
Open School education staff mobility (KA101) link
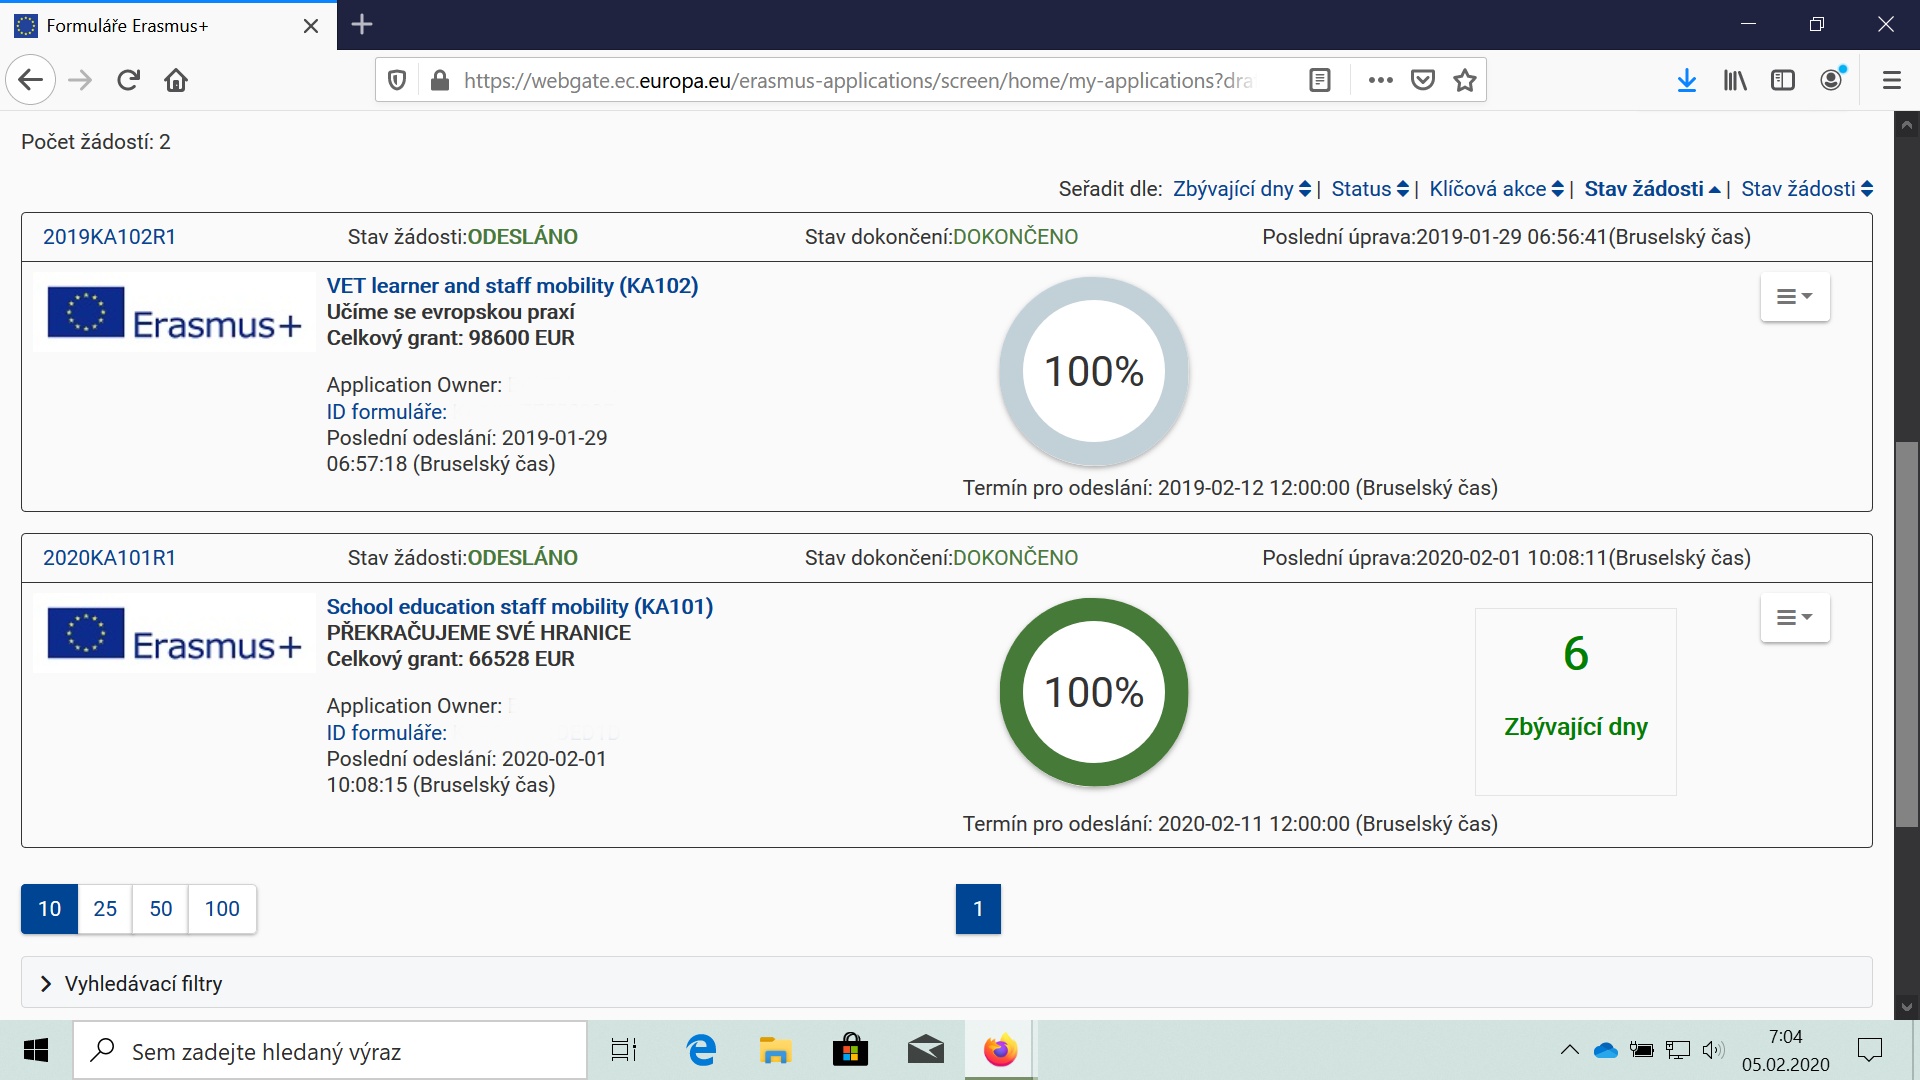coord(519,607)
